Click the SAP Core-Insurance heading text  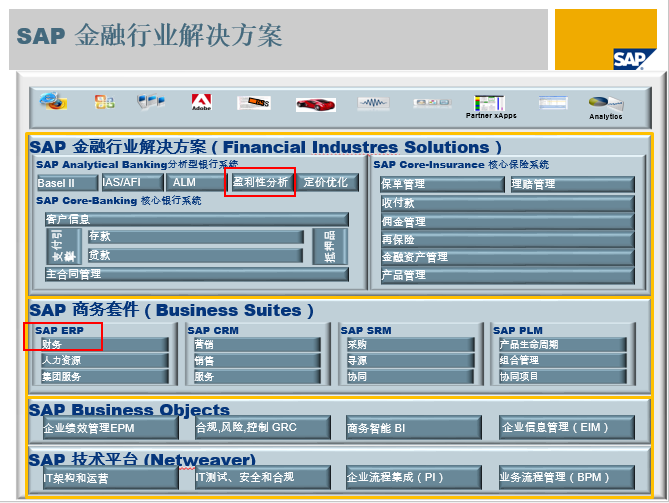(461, 165)
